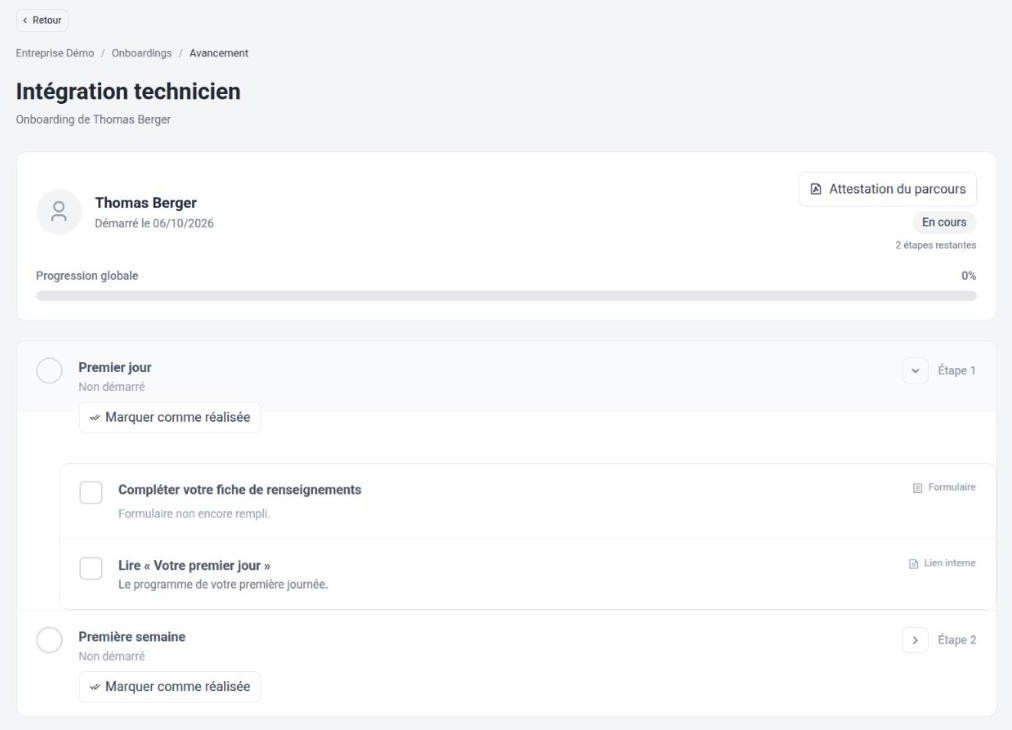This screenshot has width=1012, height=730.
Task: Click the 2 étapes restantes text
Action: point(936,245)
